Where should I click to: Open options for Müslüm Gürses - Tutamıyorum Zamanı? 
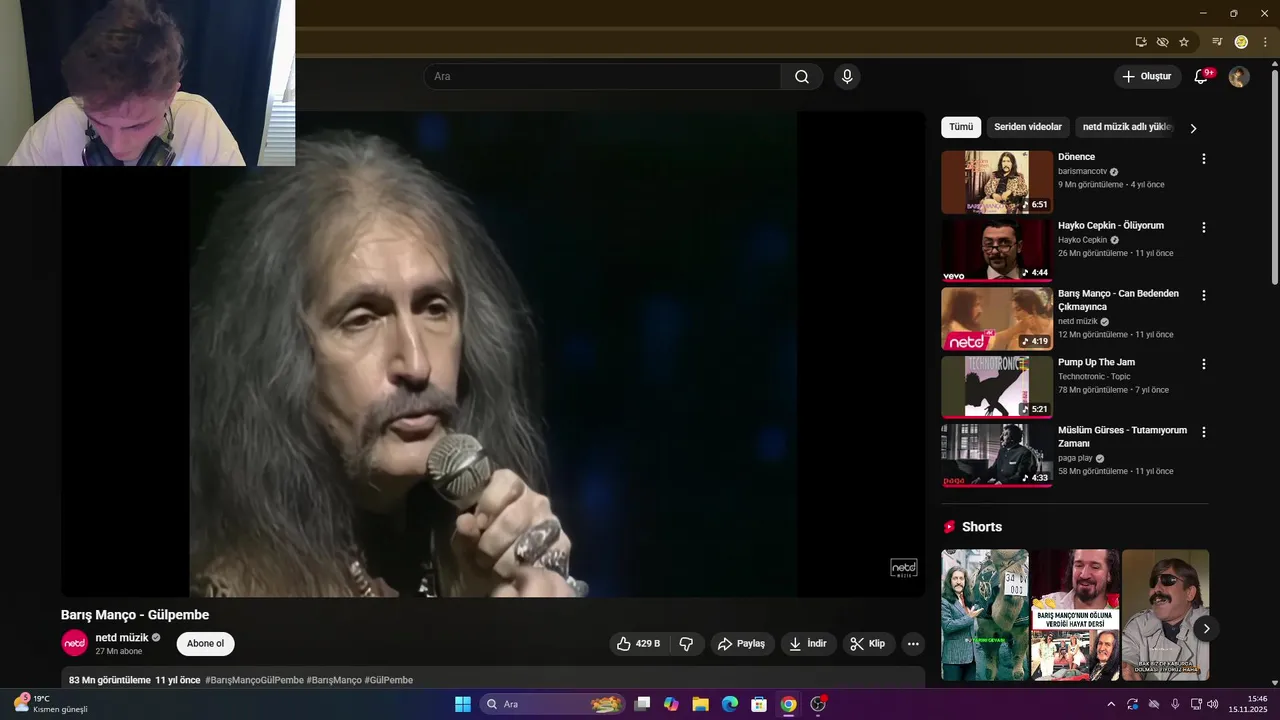click(x=1204, y=432)
